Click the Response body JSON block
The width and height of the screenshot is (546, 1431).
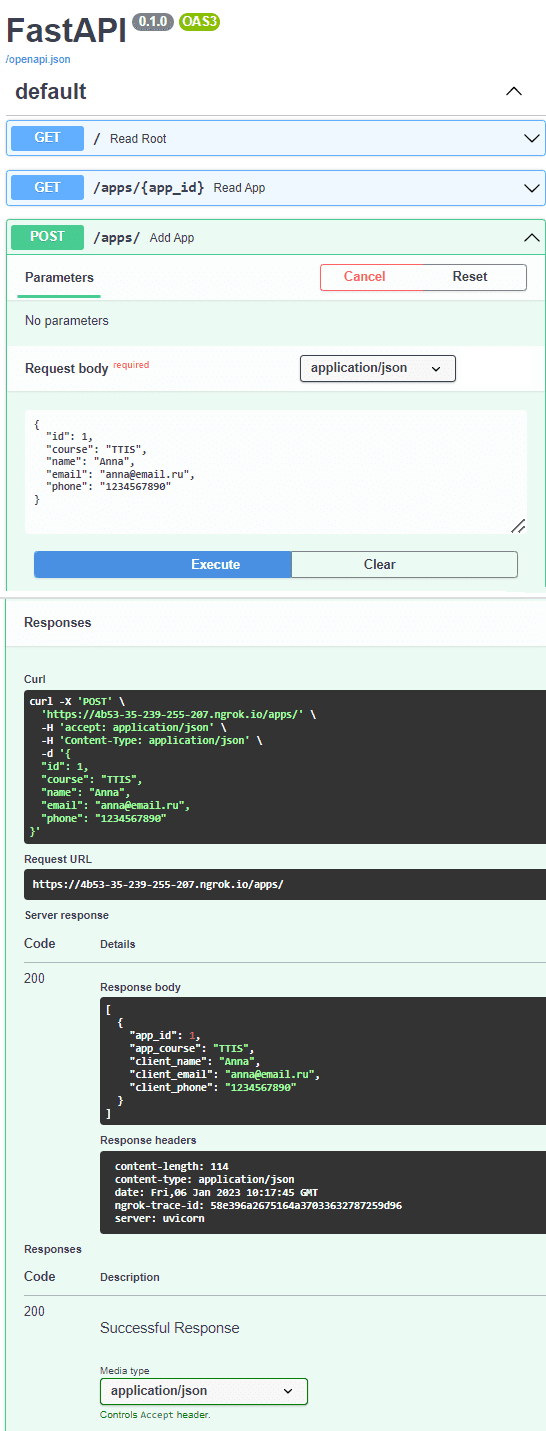(323, 1061)
